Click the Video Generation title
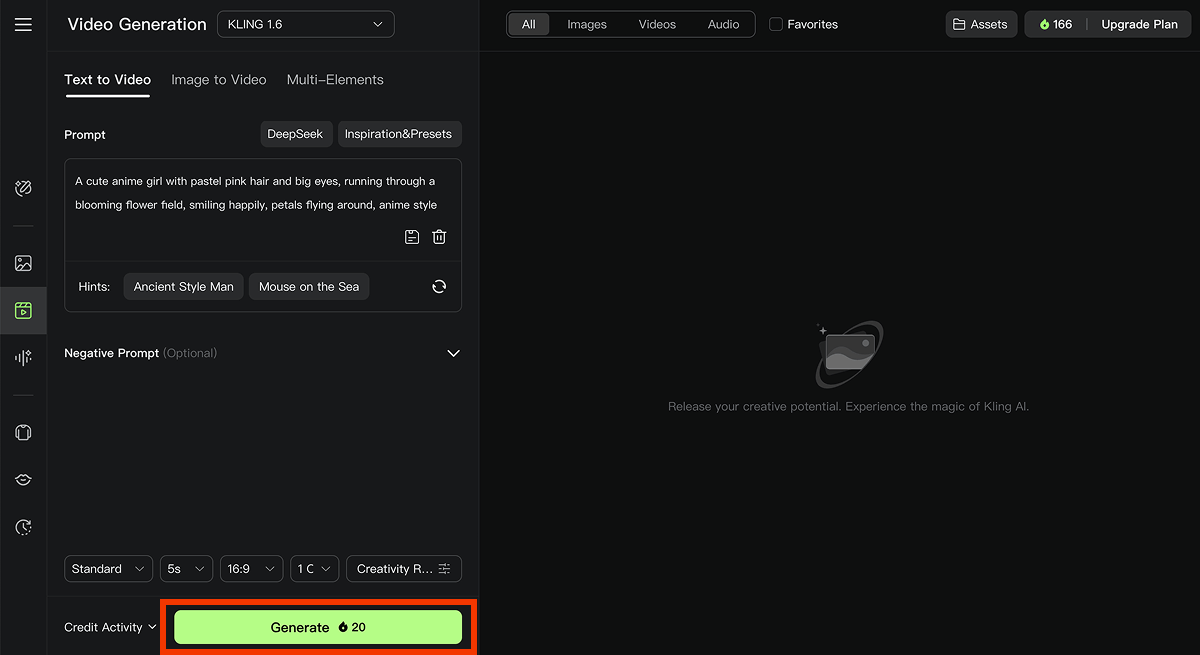 click(137, 24)
